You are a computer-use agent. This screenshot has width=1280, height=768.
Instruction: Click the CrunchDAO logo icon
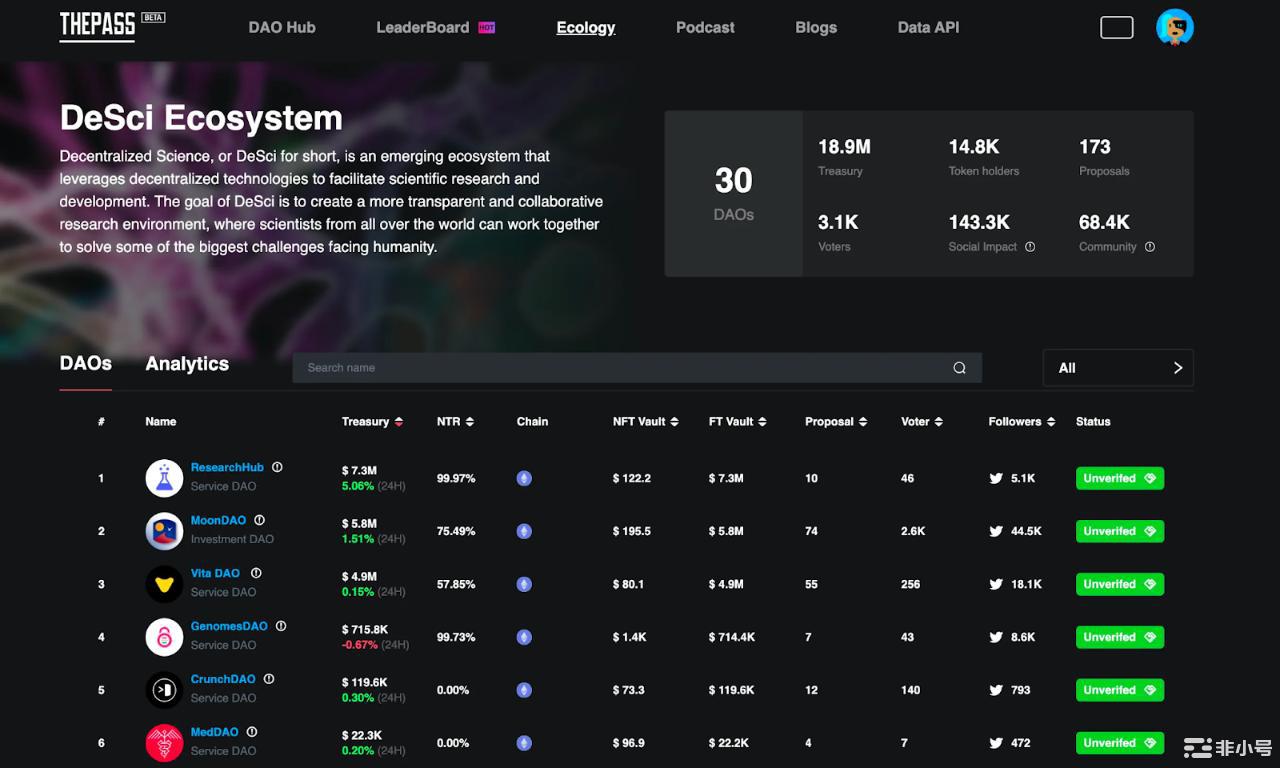click(164, 690)
